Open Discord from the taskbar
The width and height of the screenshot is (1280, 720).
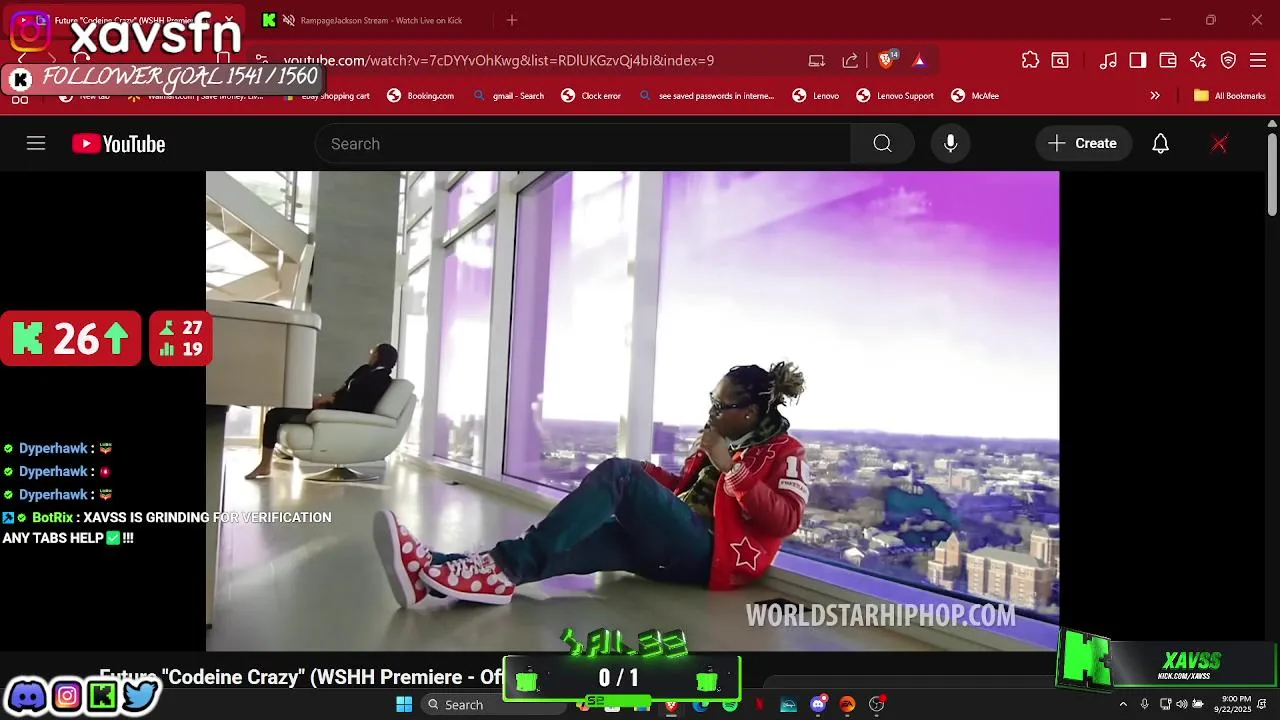click(818, 705)
